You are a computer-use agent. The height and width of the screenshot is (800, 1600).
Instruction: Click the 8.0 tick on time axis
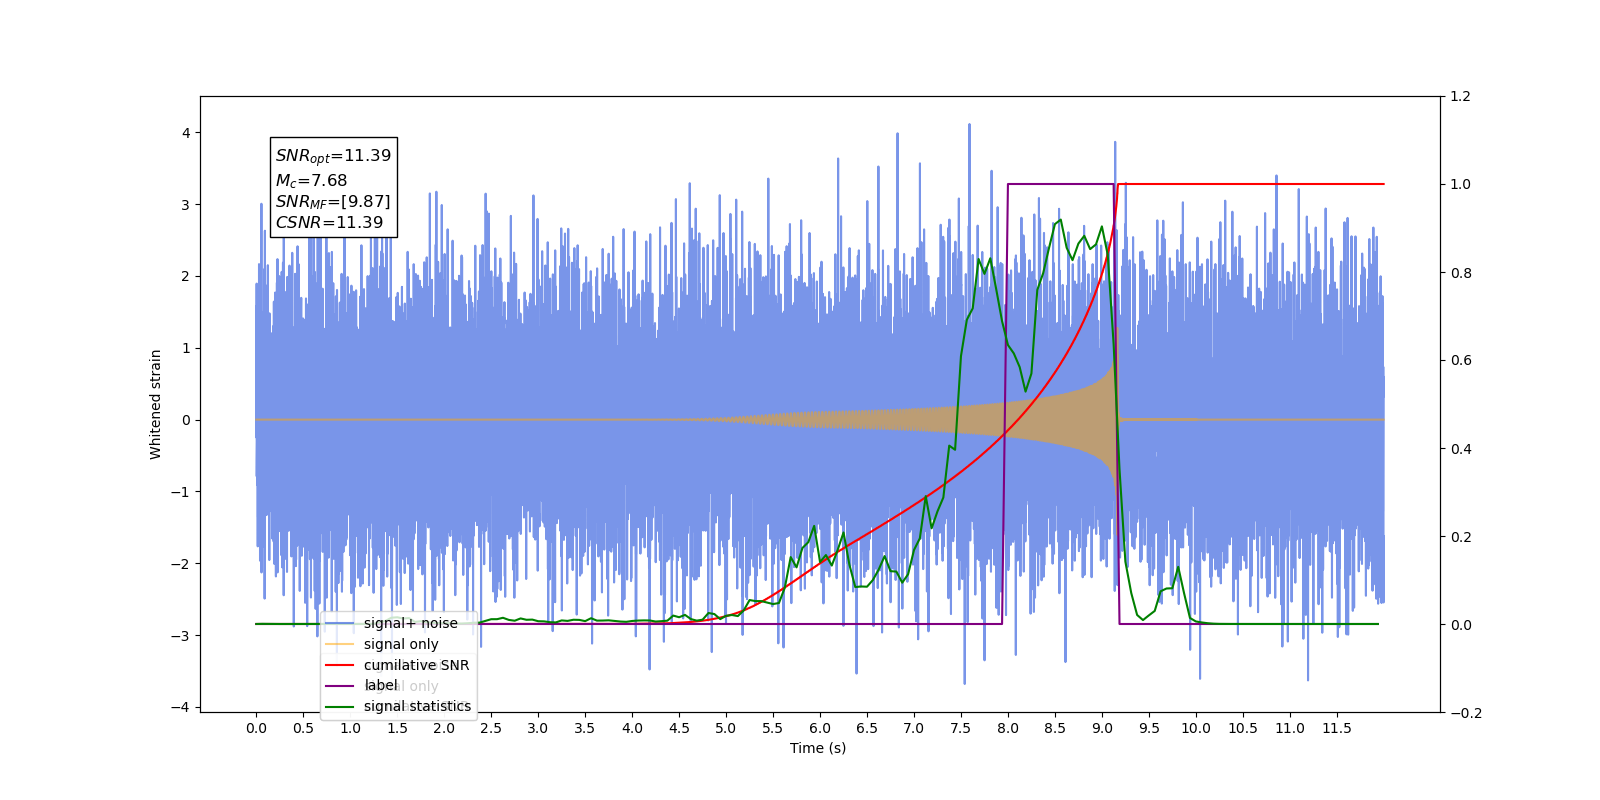pos(1008,728)
